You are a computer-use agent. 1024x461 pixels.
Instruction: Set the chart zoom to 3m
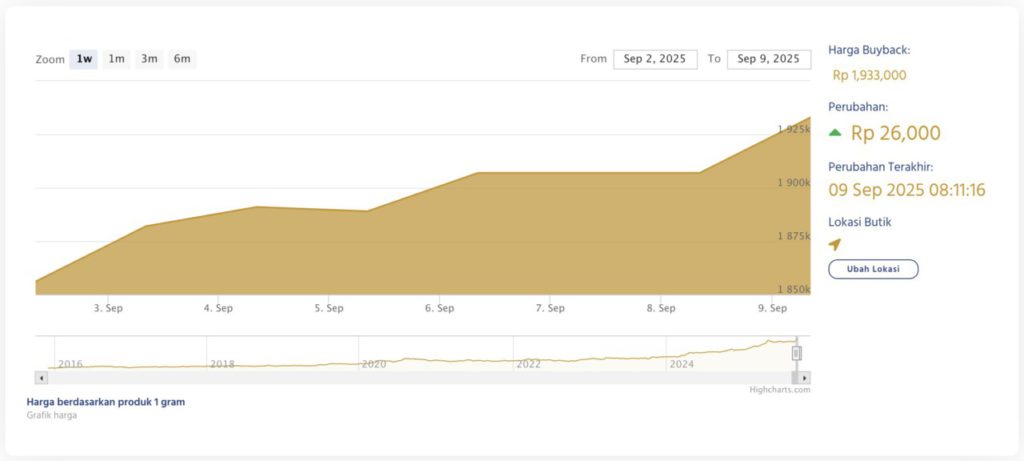pyautogui.click(x=149, y=59)
